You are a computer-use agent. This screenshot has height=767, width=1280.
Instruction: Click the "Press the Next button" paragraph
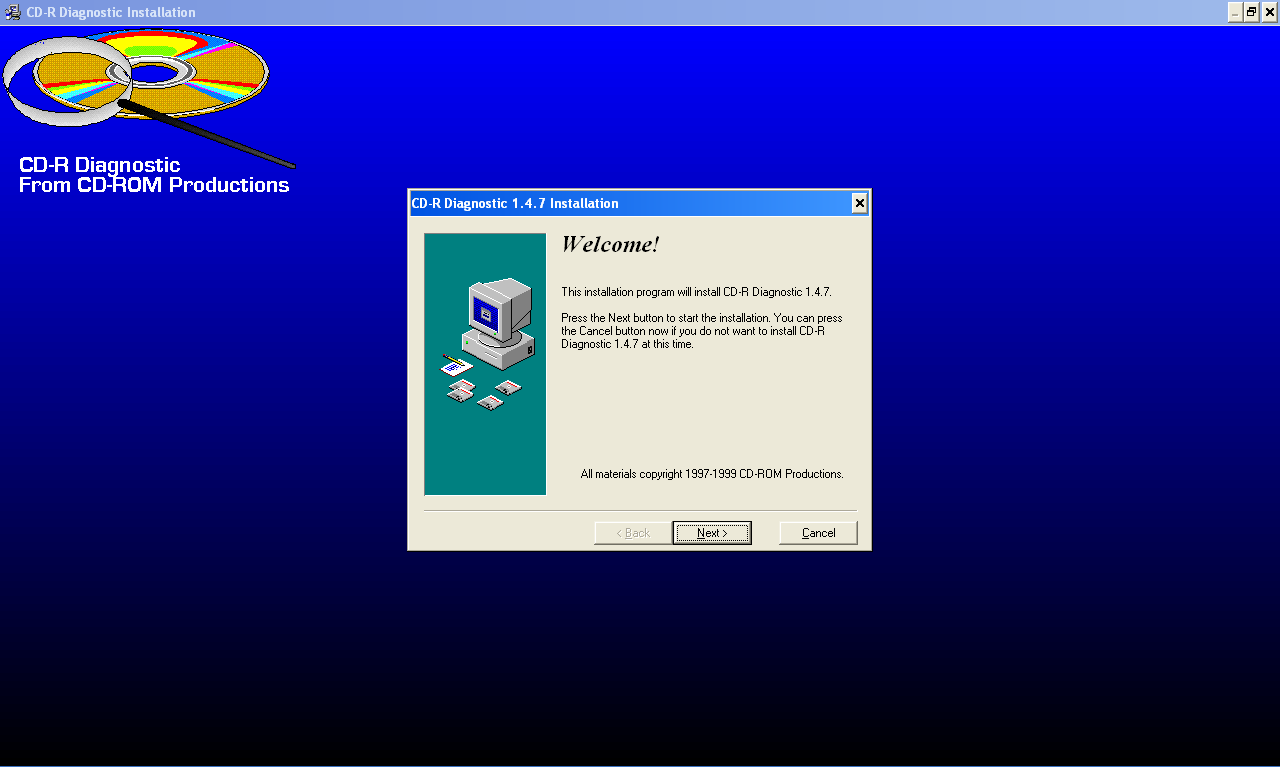coord(701,331)
